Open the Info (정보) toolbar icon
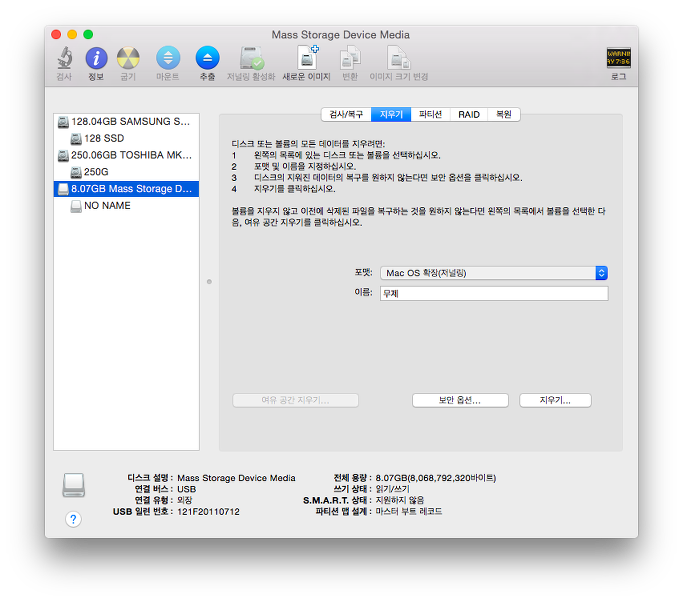 [x=96, y=58]
